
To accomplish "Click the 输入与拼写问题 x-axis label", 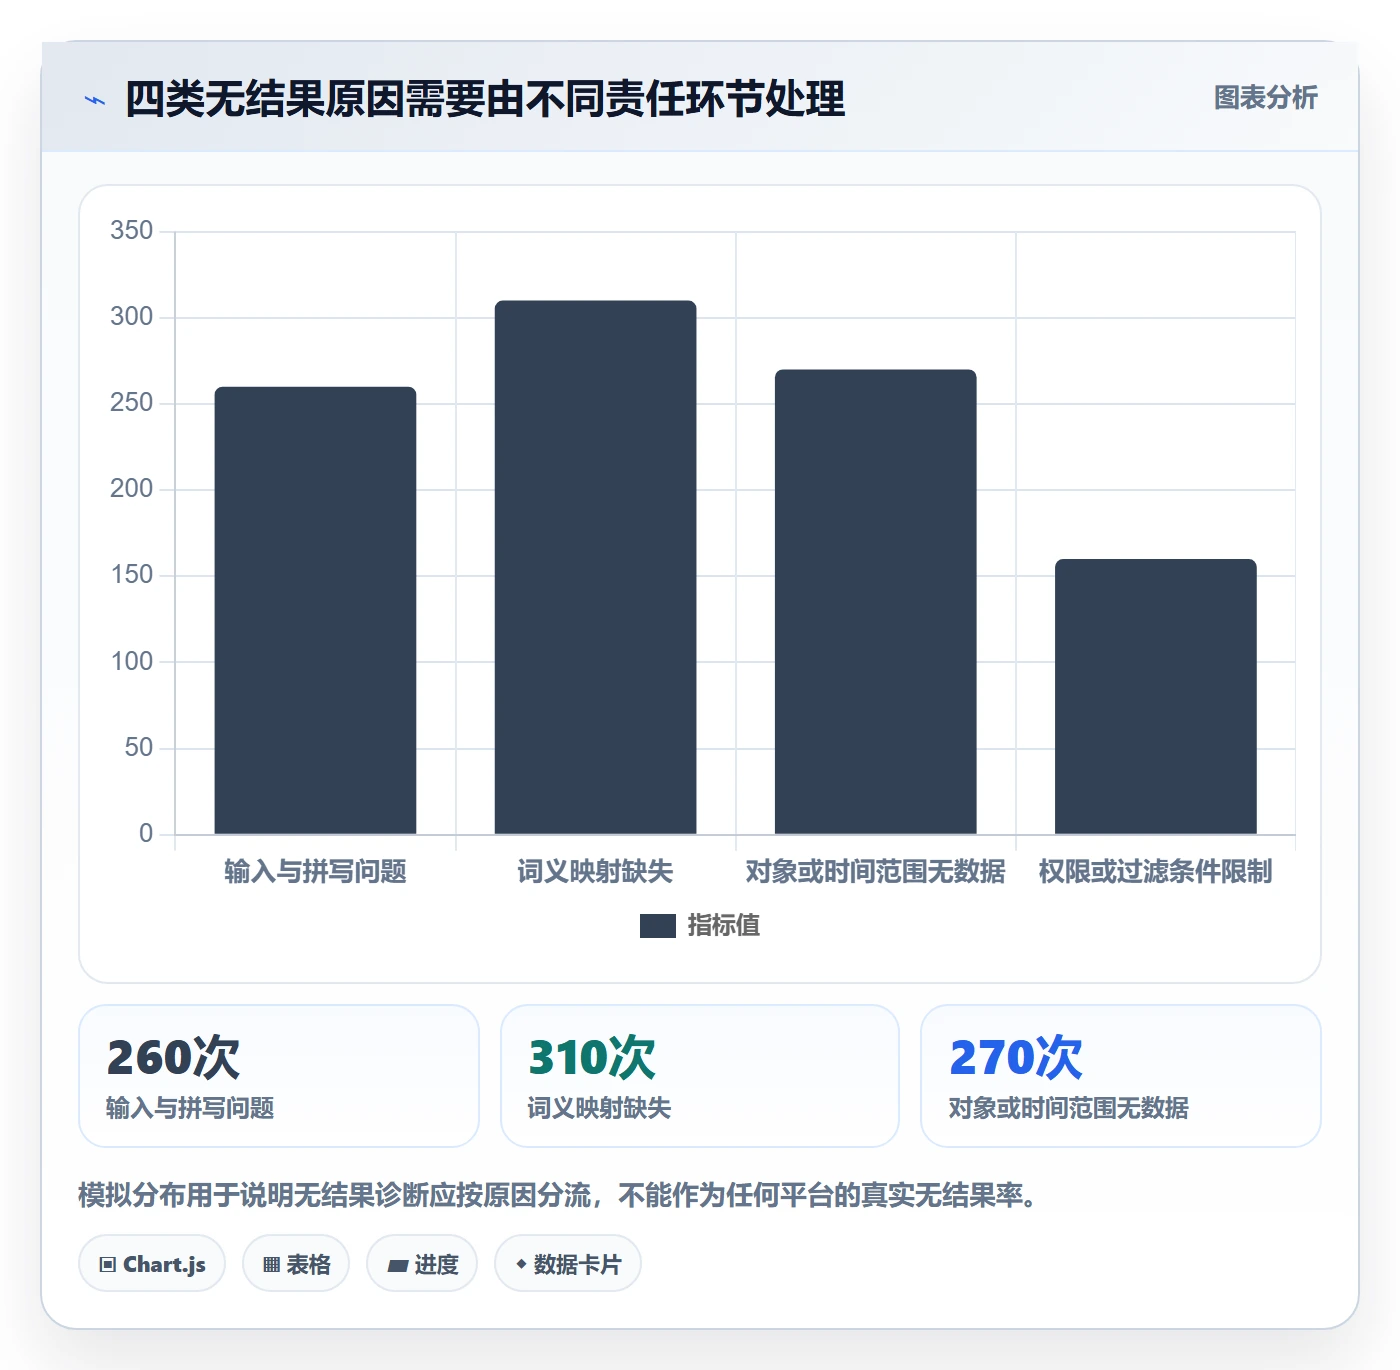I will tap(315, 872).
